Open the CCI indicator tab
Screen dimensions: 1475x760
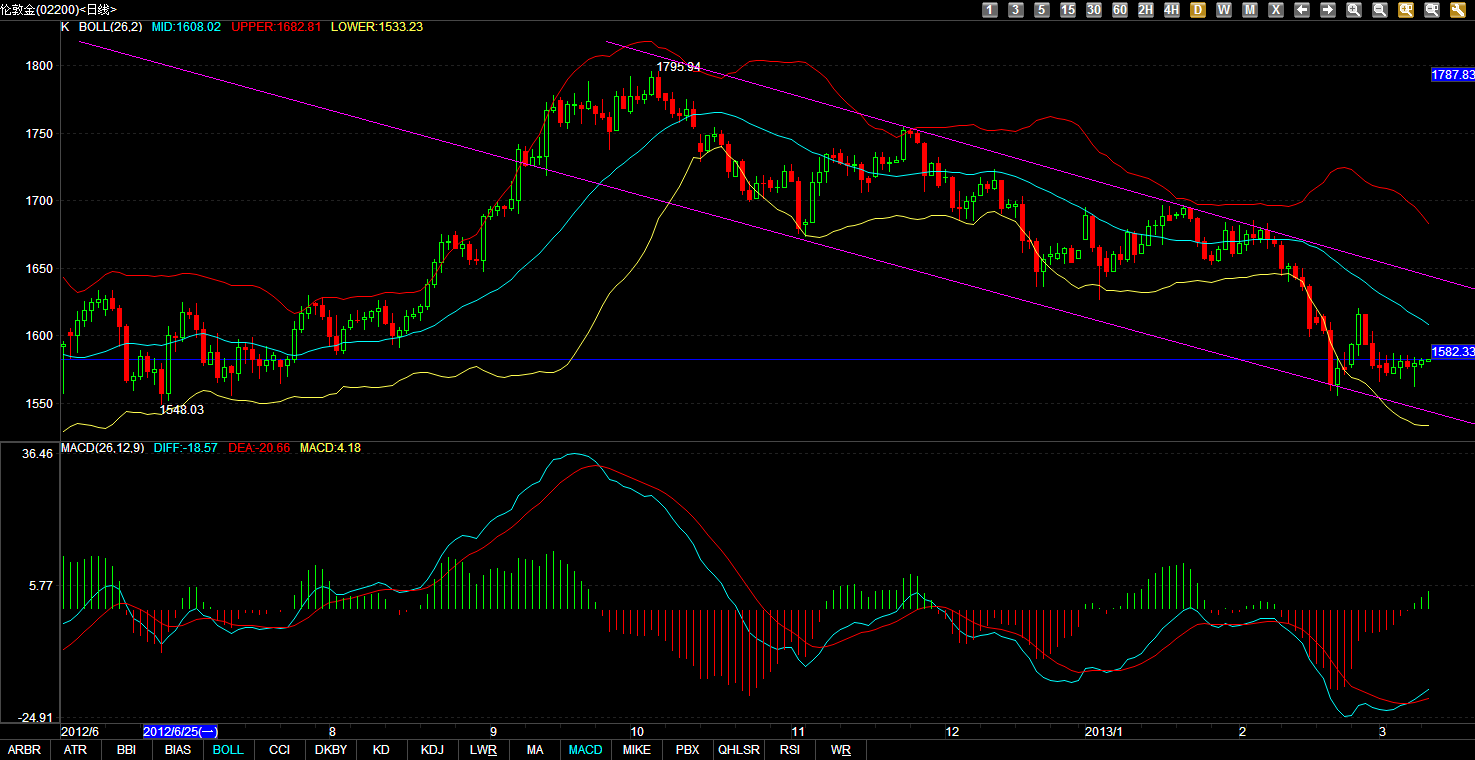point(280,750)
